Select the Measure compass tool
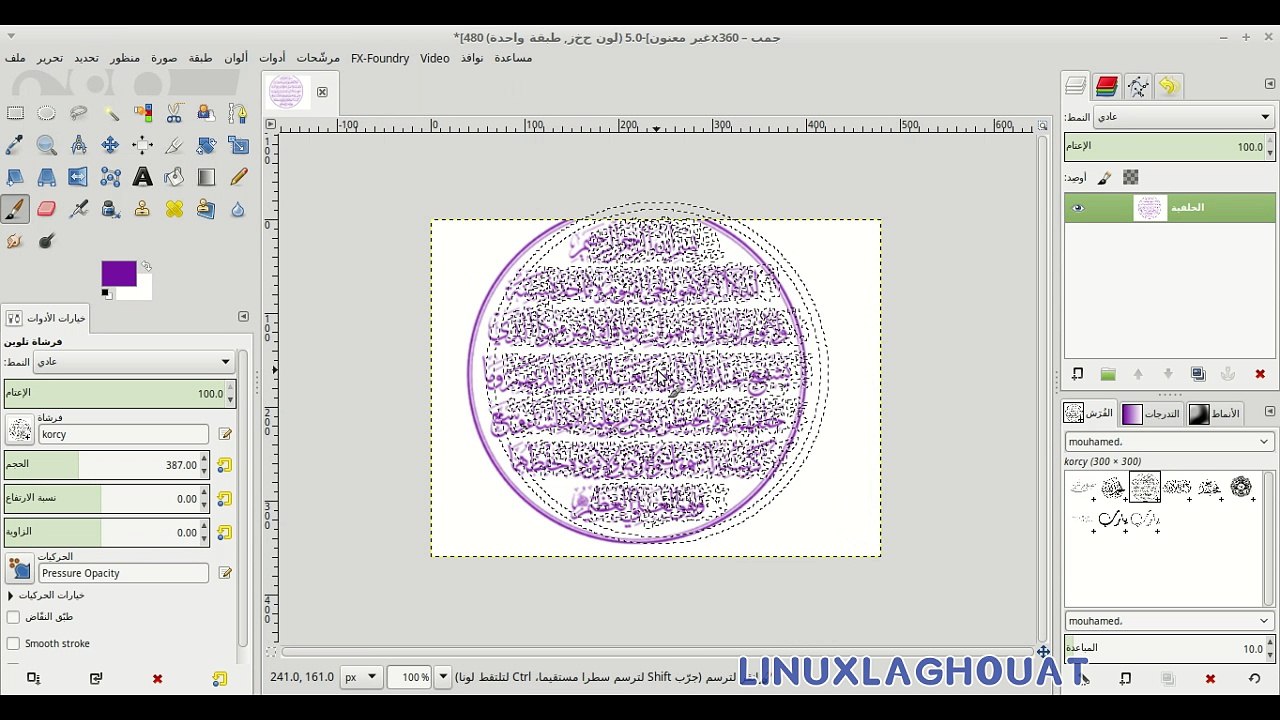 coord(79,145)
